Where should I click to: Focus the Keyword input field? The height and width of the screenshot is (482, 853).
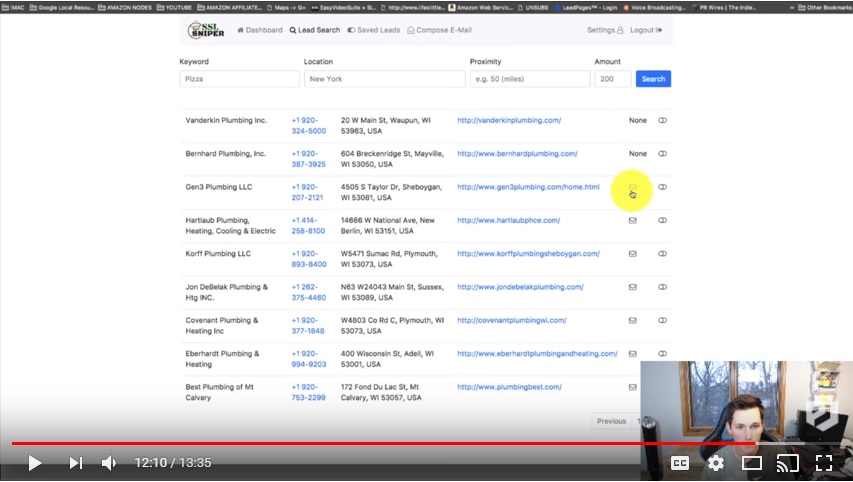pyautogui.click(x=239, y=79)
